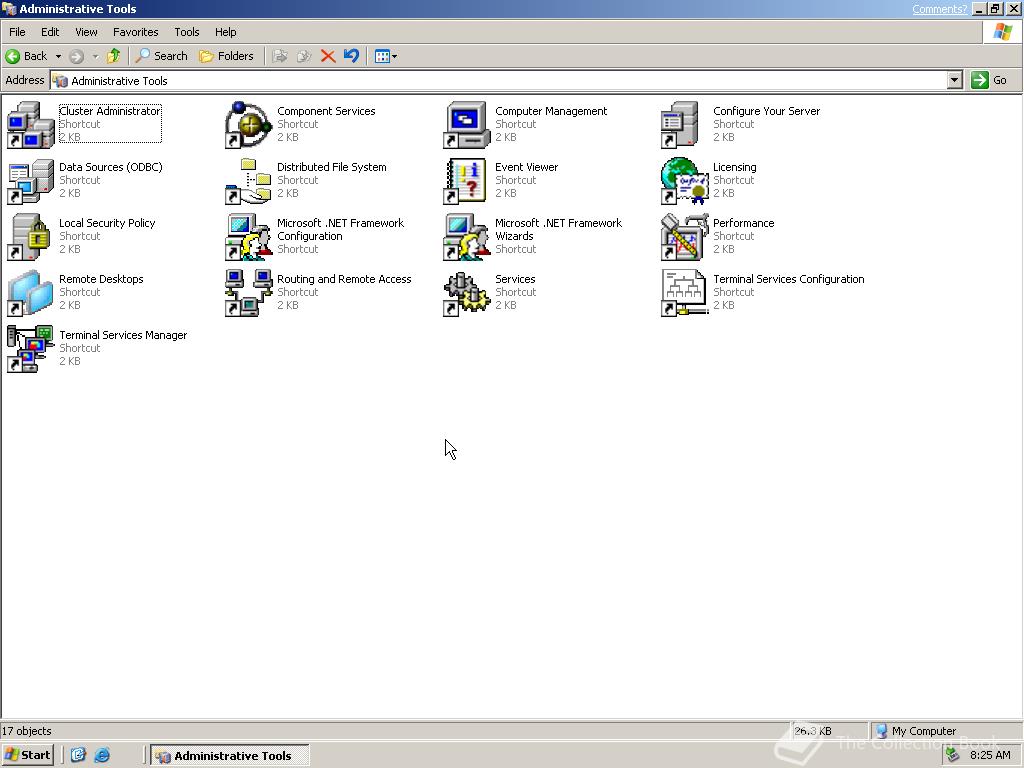Click the Terminal Services Manager label
The height and width of the screenshot is (768, 1024).
pyautogui.click(x=123, y=335)
